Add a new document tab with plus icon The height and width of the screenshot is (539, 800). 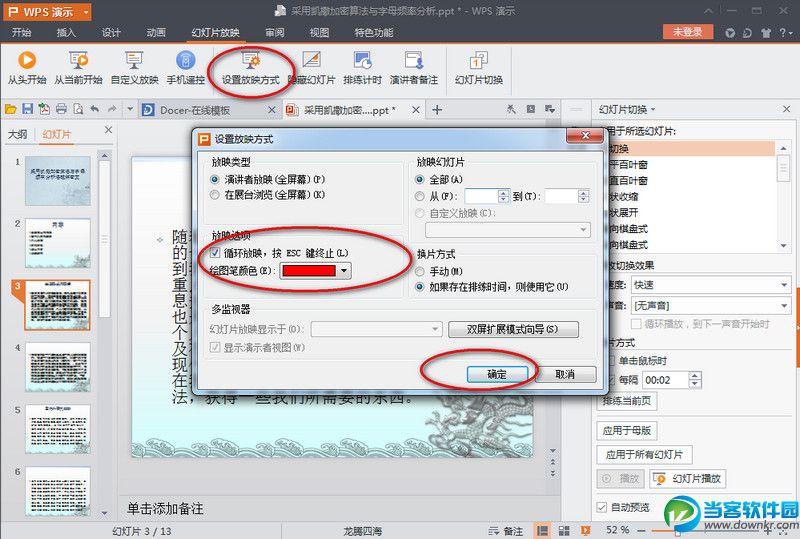437,109
